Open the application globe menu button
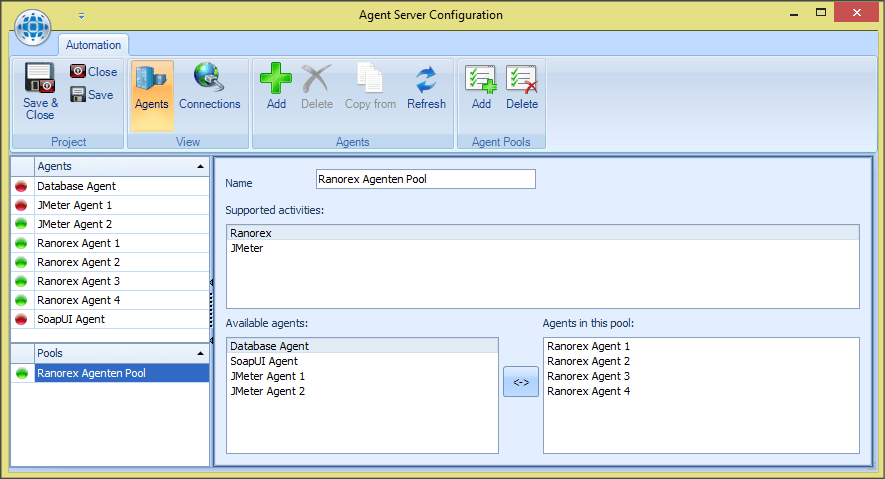885x479 pixels. (x=33, y=27)
